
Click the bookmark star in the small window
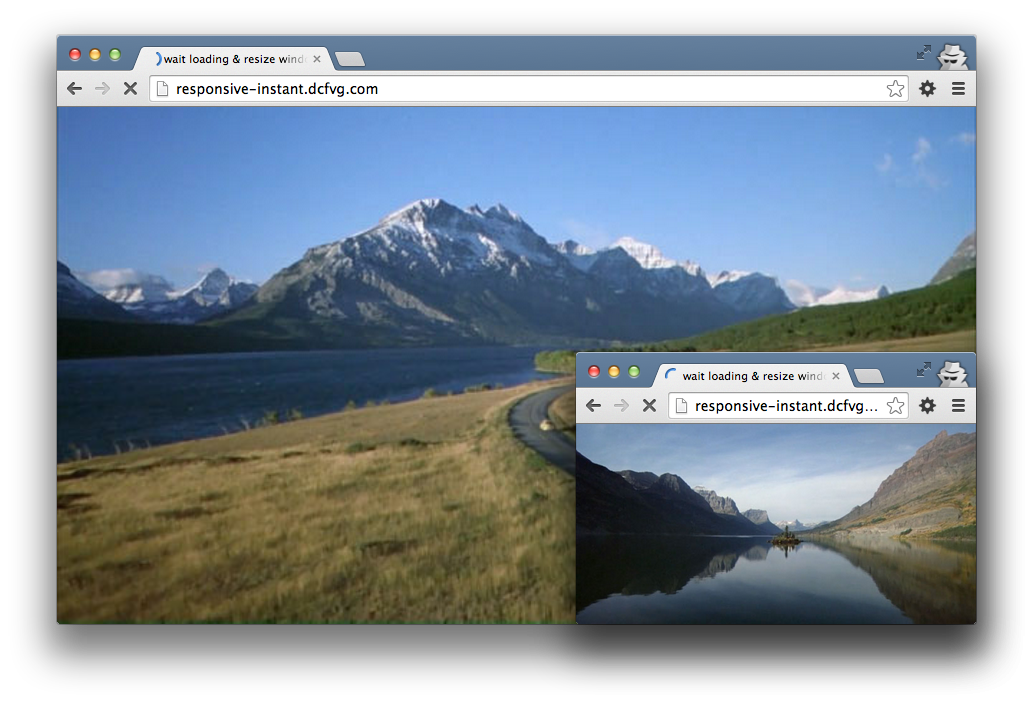pyautogui.click(x=895, y=405)
